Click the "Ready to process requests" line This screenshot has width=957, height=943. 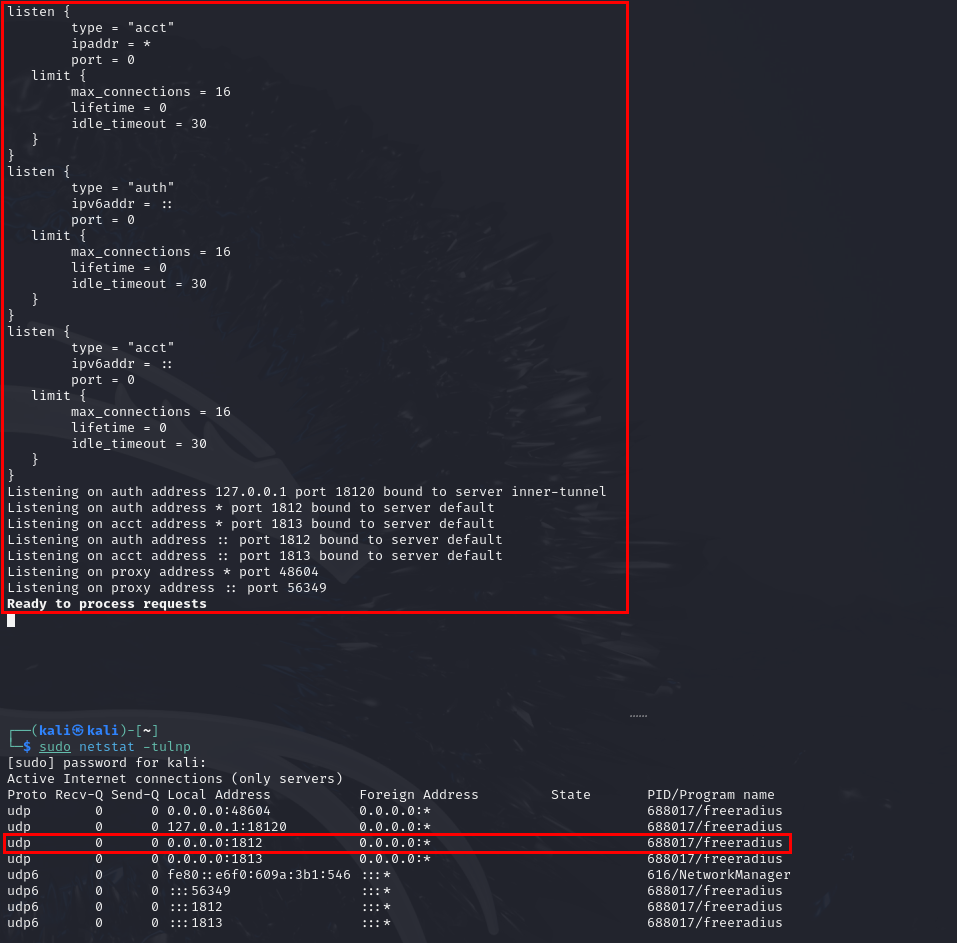(x=106, y=604)
